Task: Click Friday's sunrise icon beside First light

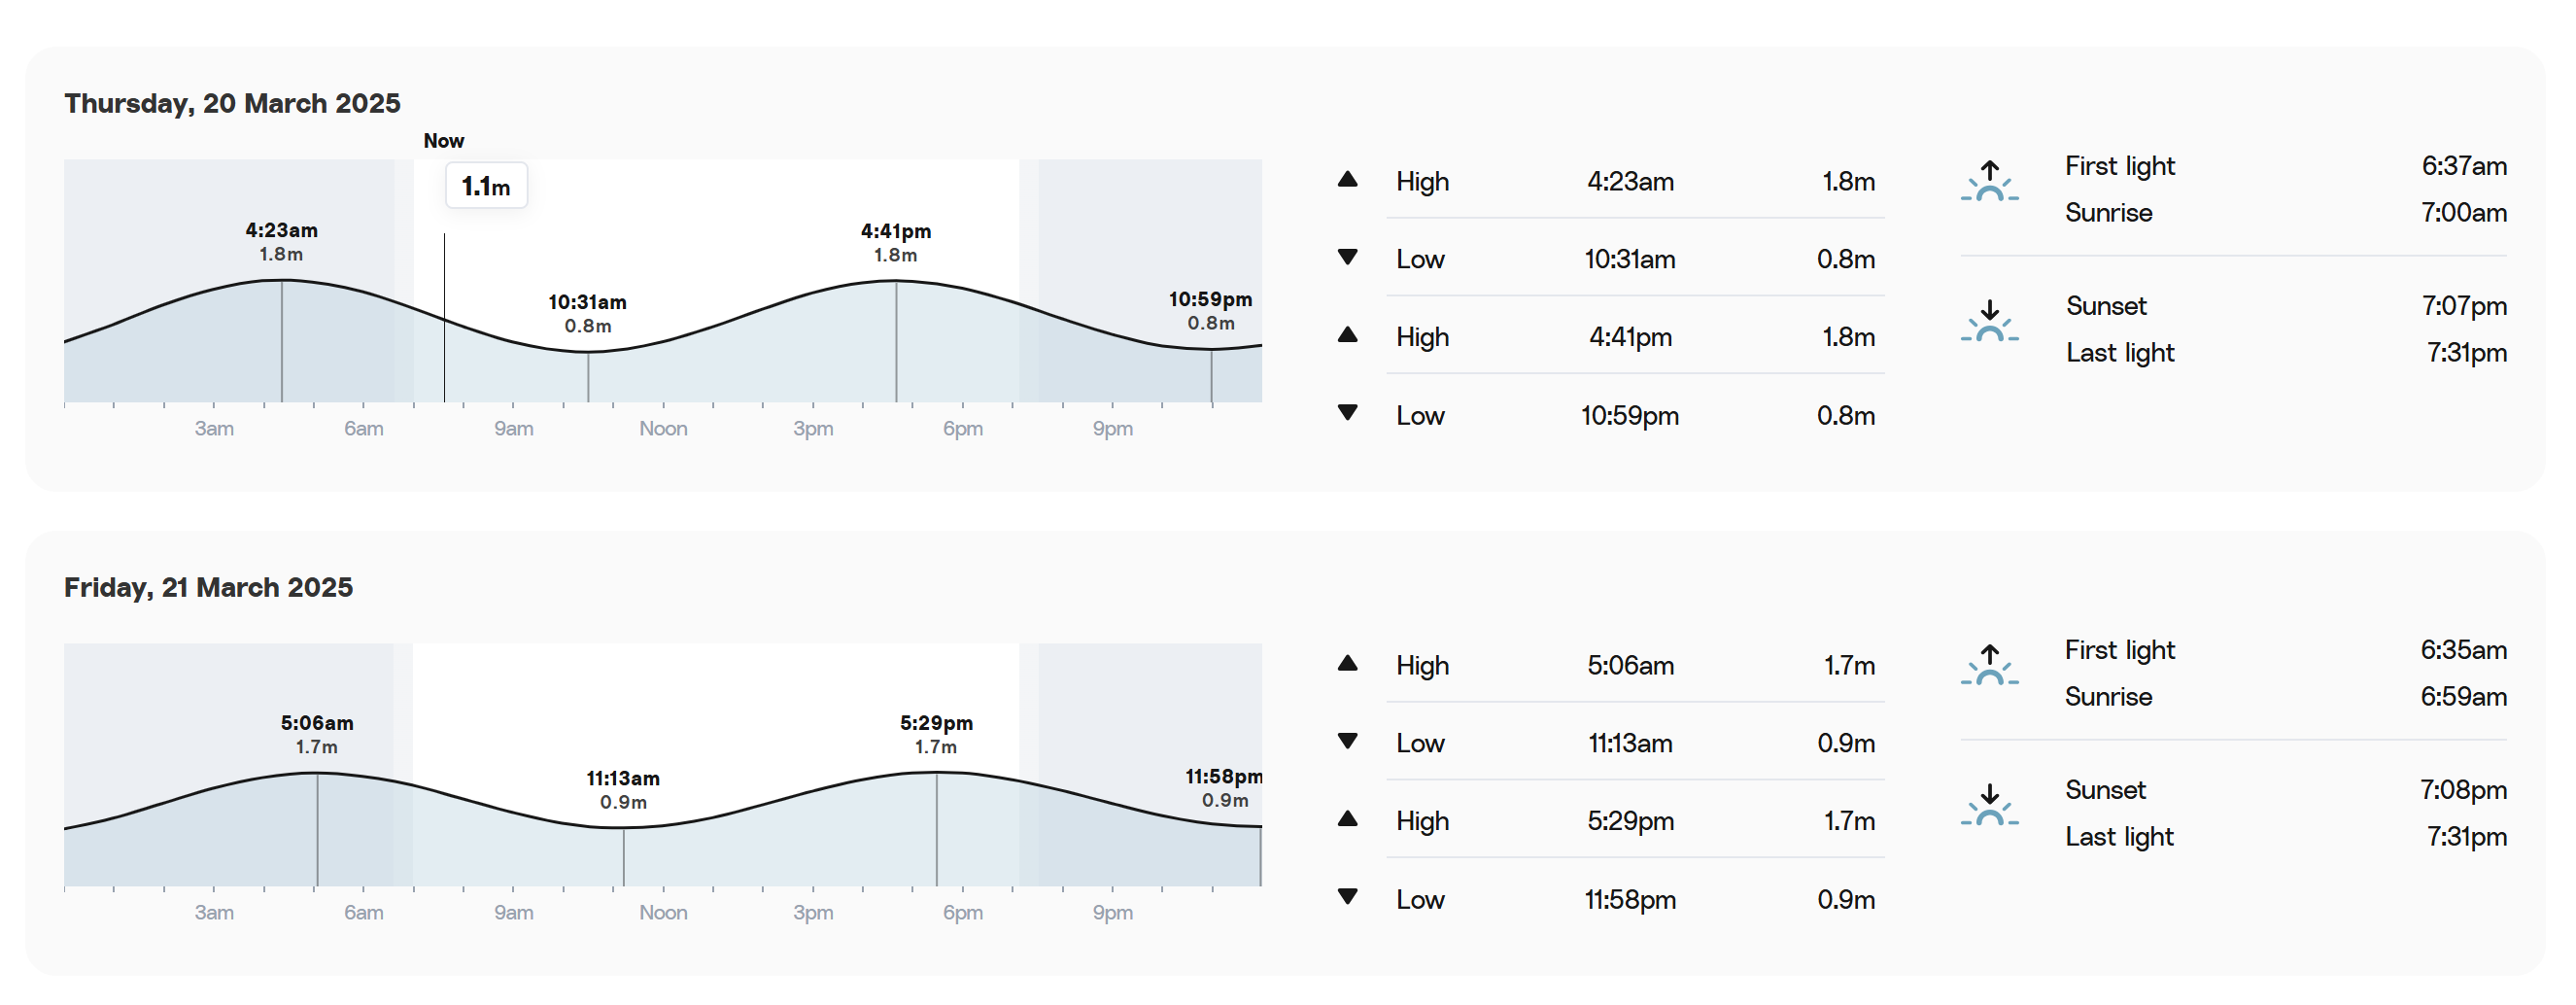Action: (x=1989, y=665)
